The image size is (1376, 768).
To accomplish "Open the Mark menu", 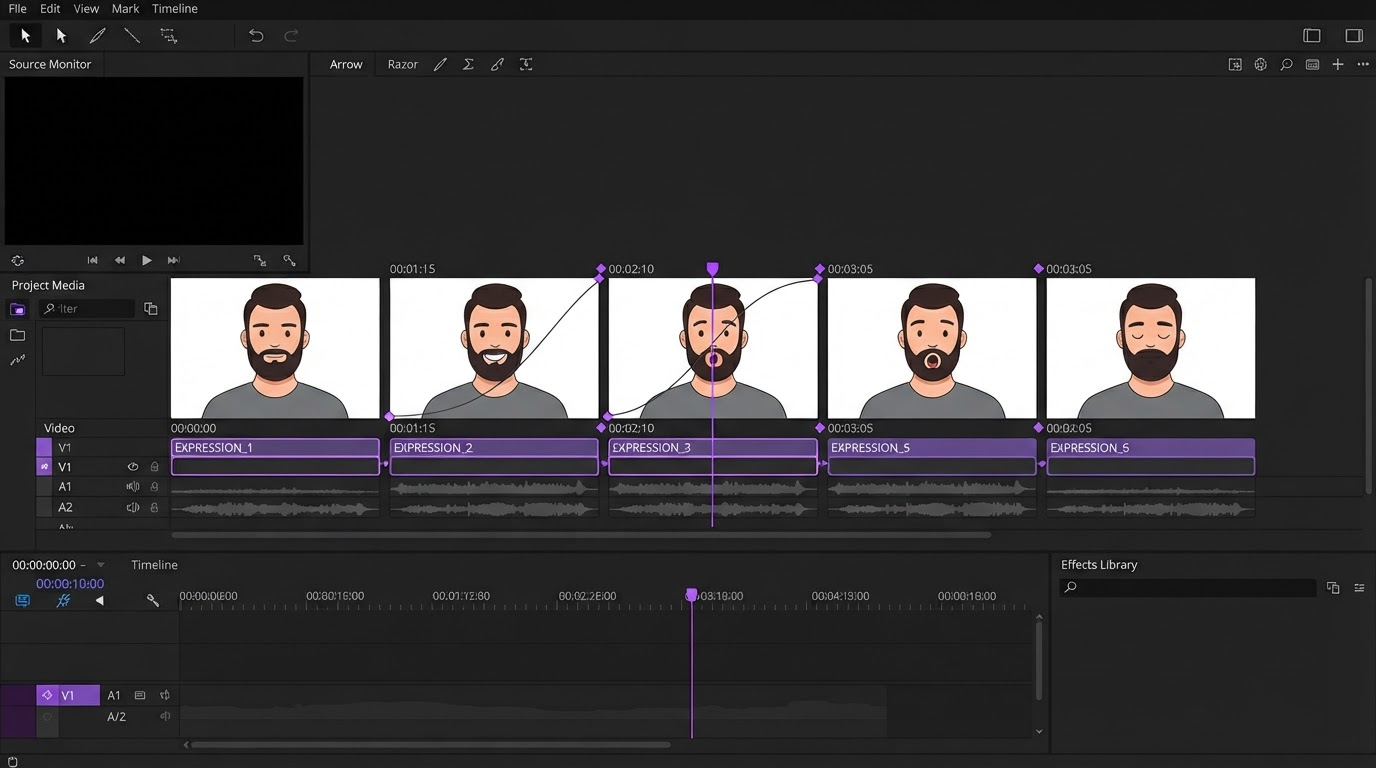I will coord(125,9).
